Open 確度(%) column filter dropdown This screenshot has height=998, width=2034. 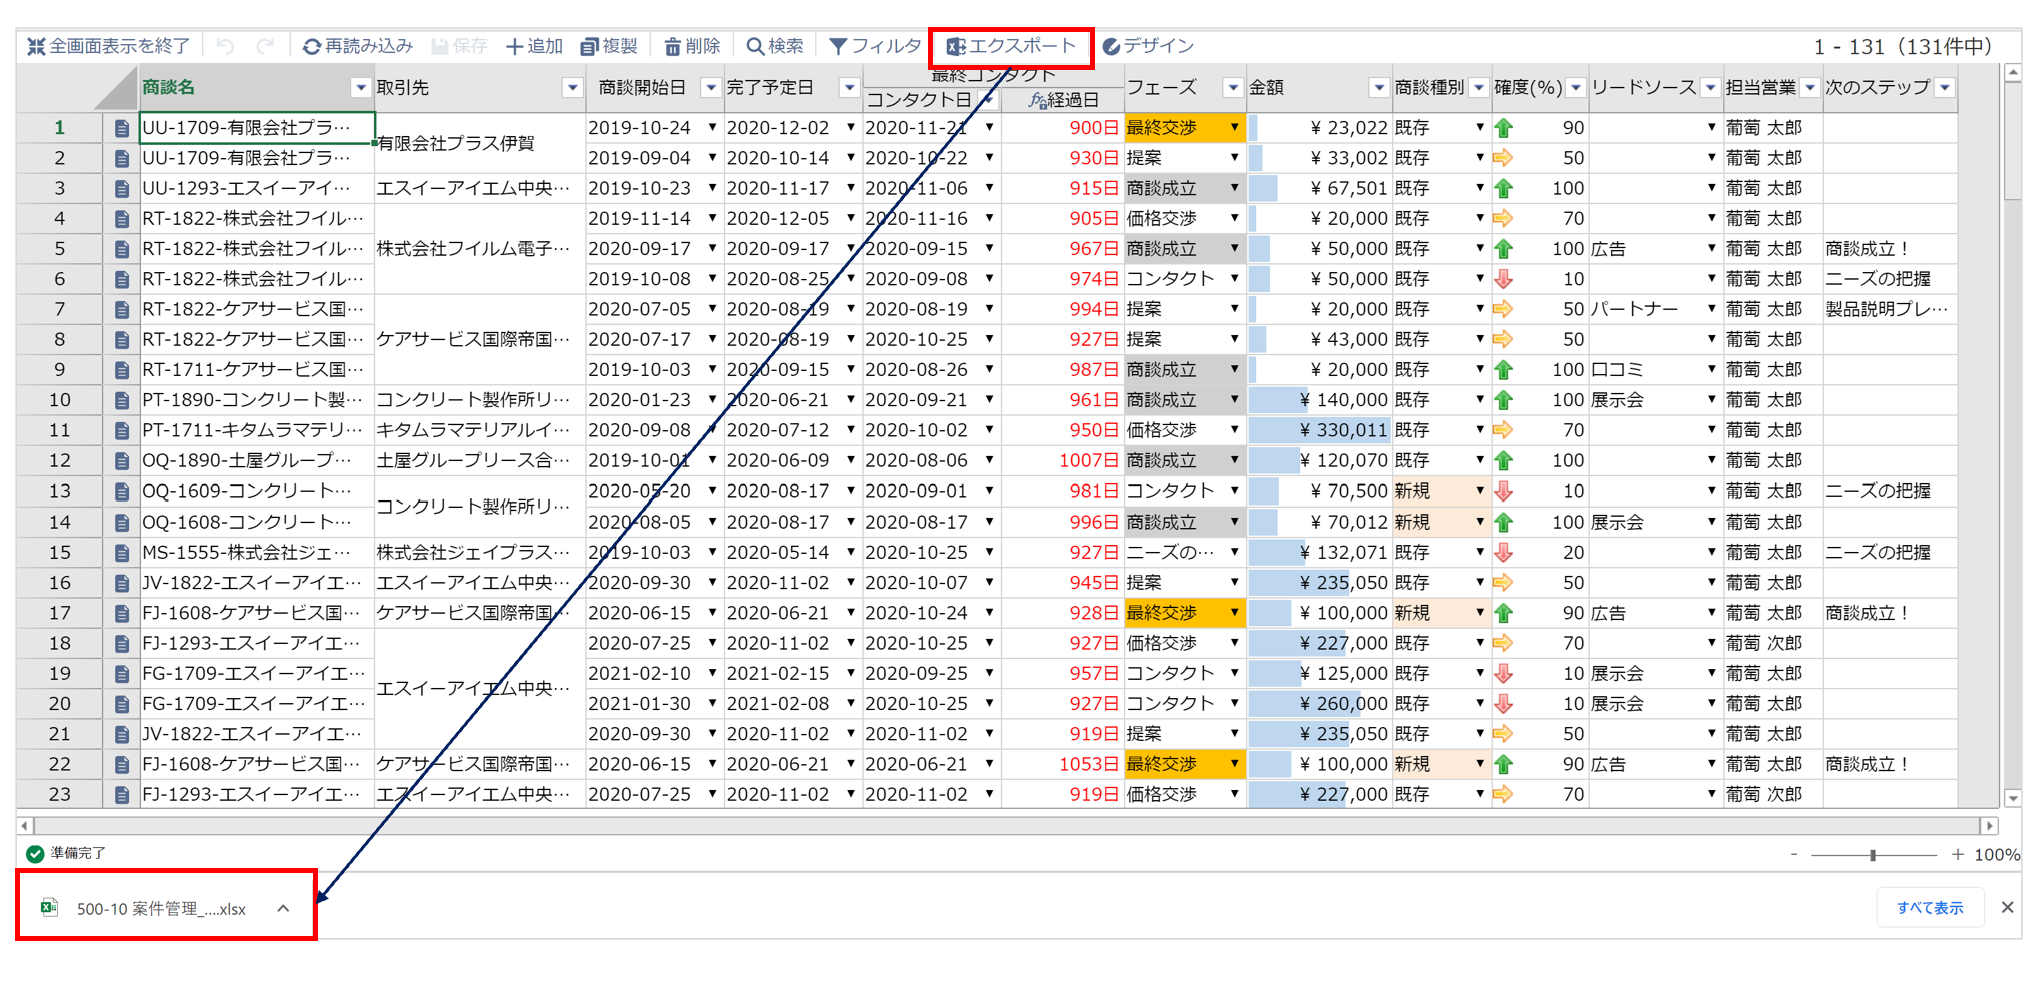coord(1576,88)
